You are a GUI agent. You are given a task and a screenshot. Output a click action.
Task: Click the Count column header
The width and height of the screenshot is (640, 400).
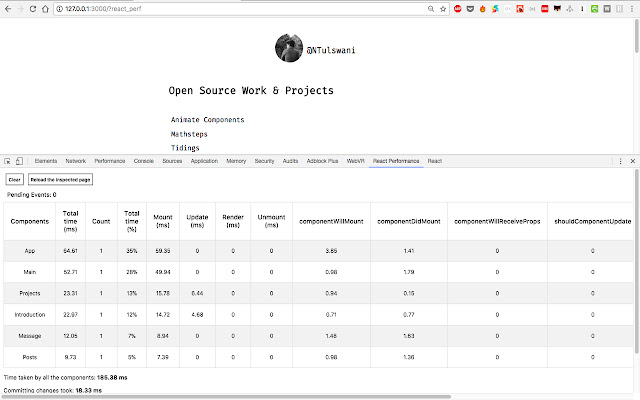tap(101, 221)
